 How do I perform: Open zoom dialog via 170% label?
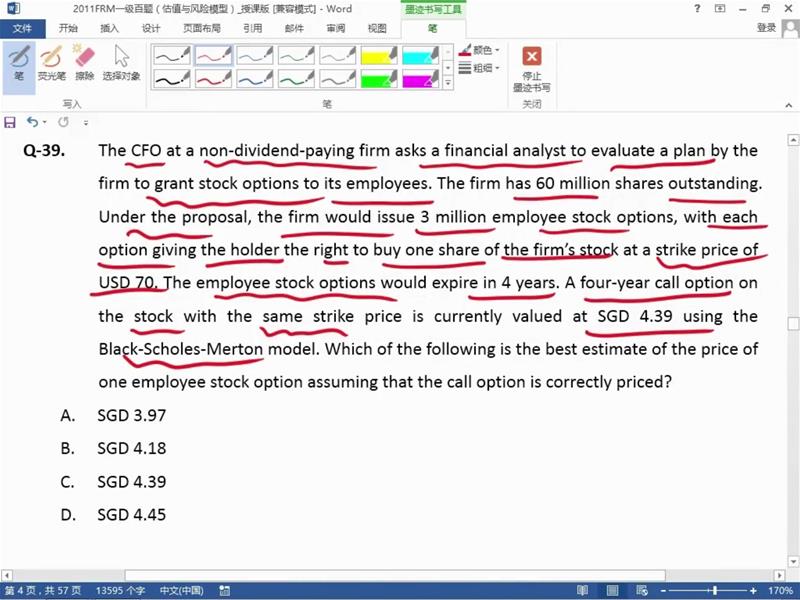pyautogui.click(x=780, y=591)
